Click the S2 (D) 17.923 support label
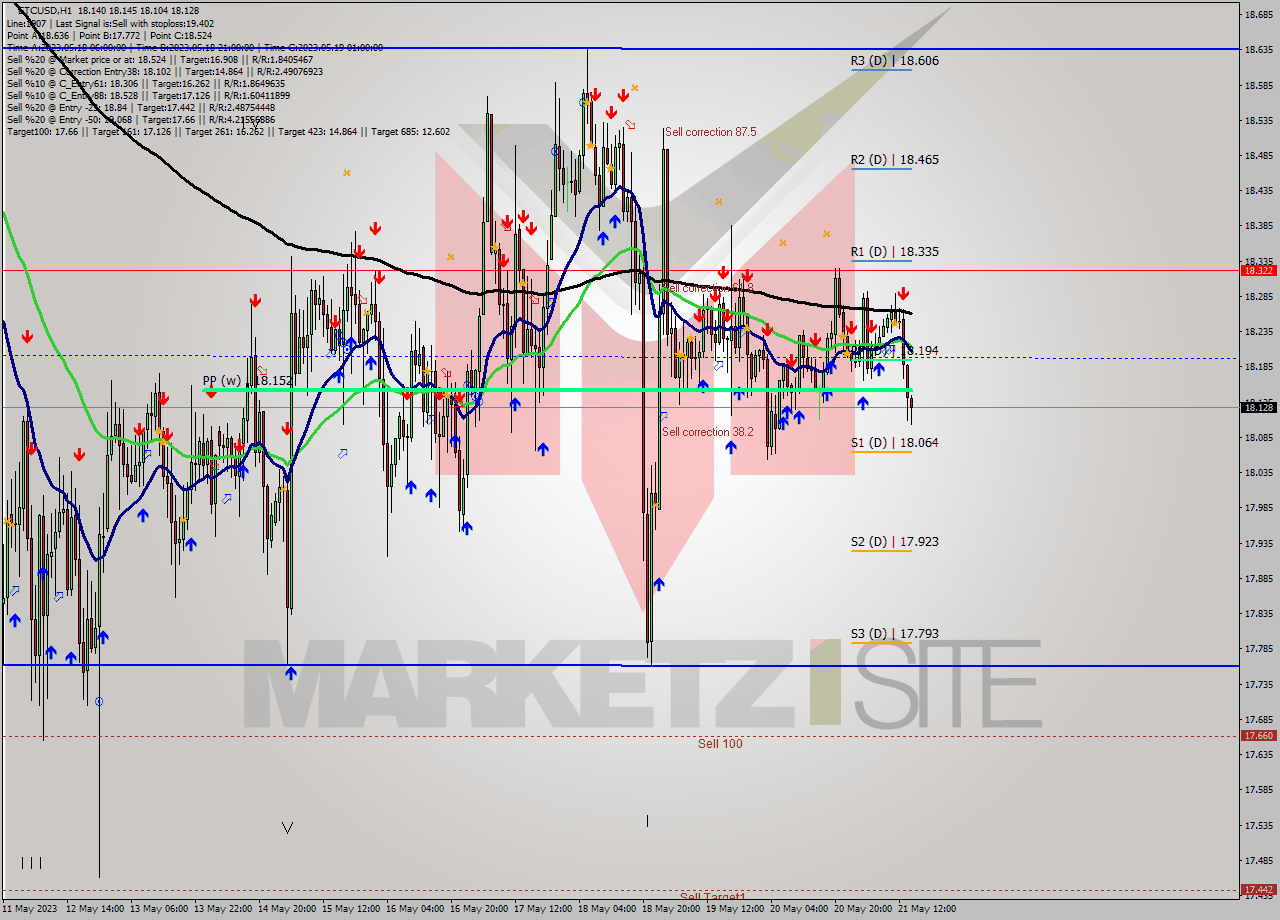 [894, 542]
